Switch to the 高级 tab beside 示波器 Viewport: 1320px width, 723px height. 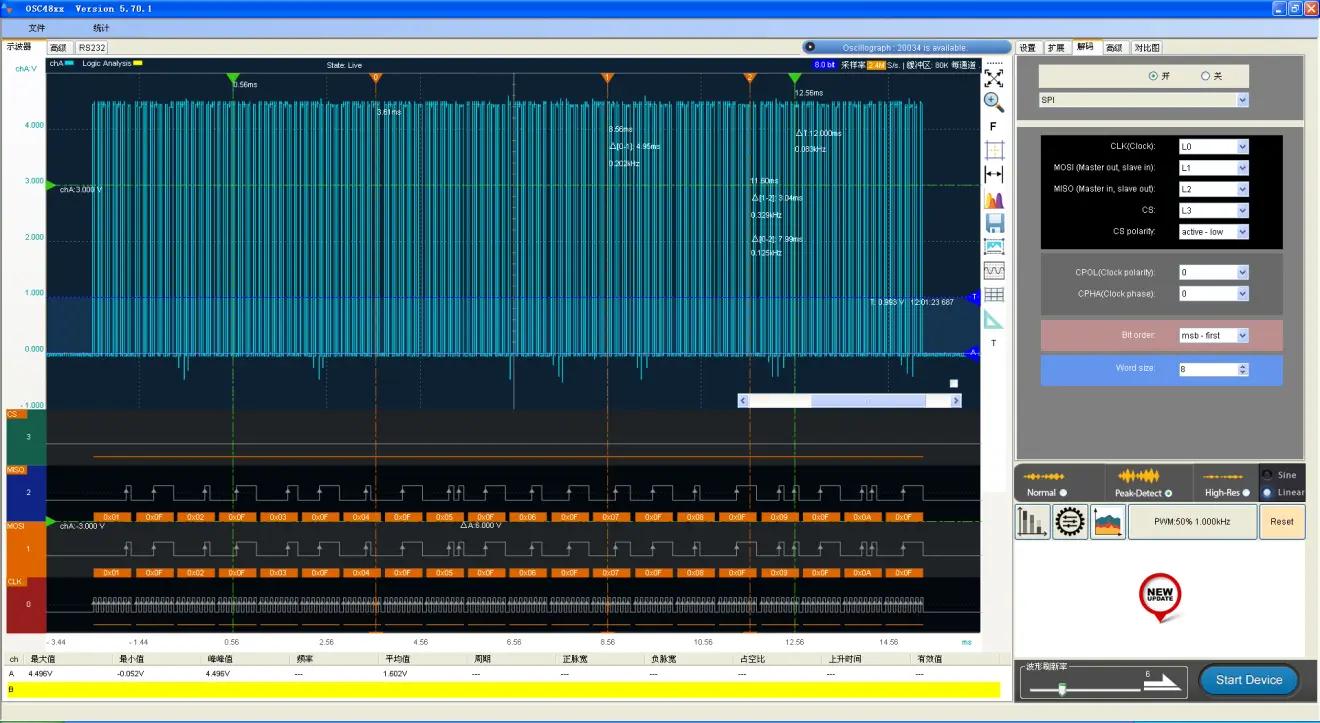click(x=59, y=48)
